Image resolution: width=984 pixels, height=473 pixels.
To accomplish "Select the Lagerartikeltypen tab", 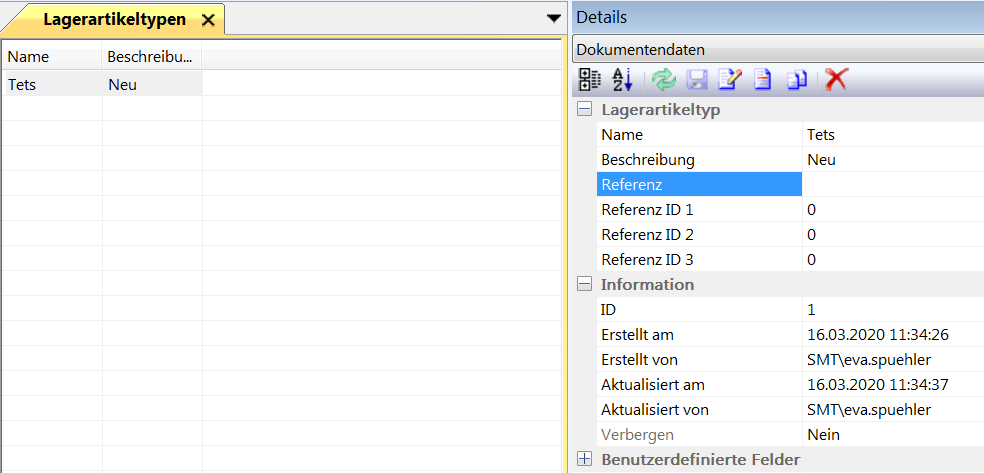I will click(114, 19).
